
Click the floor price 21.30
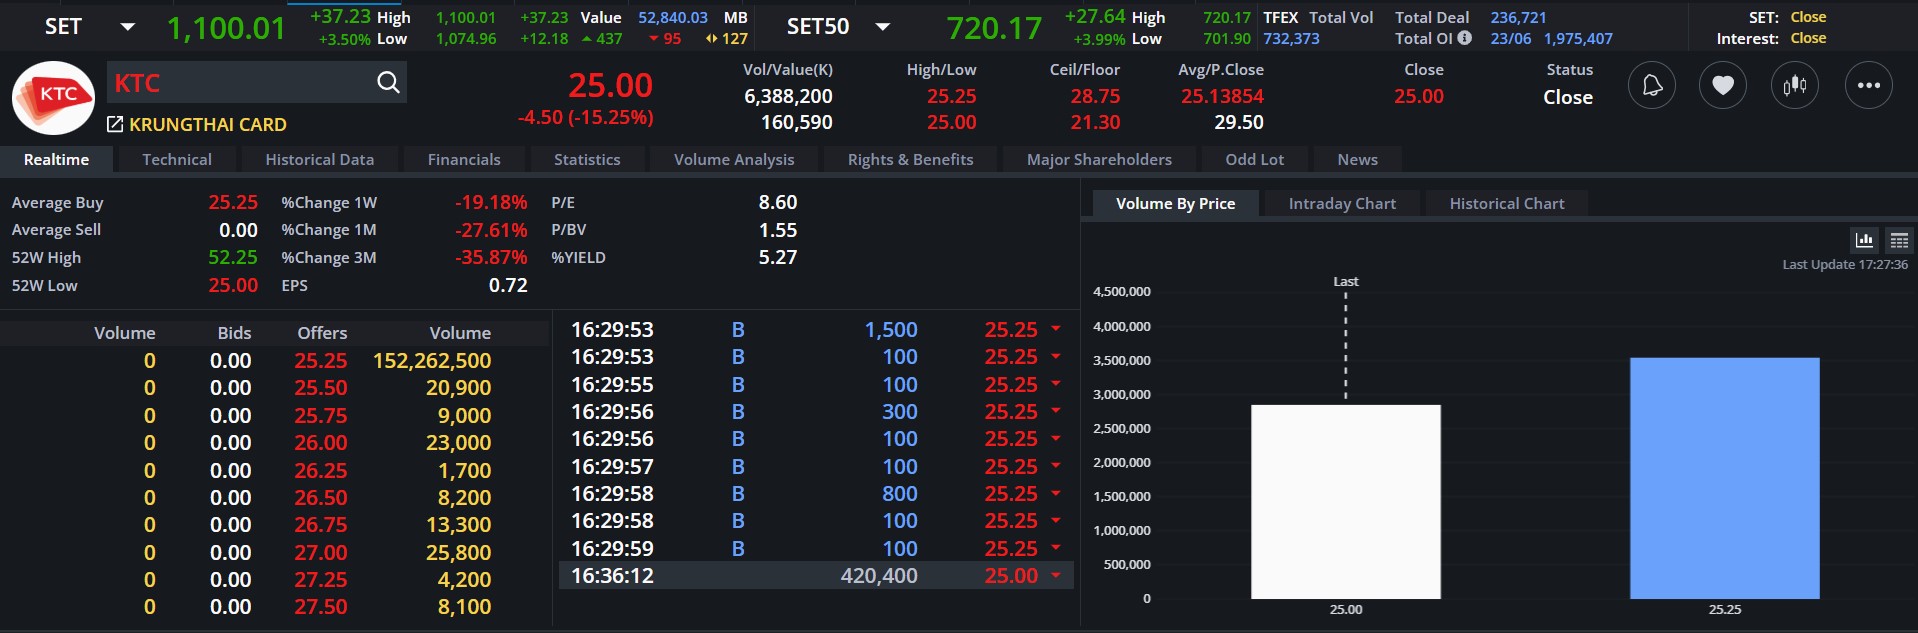pyautogui.click(x=1095, y=122)
